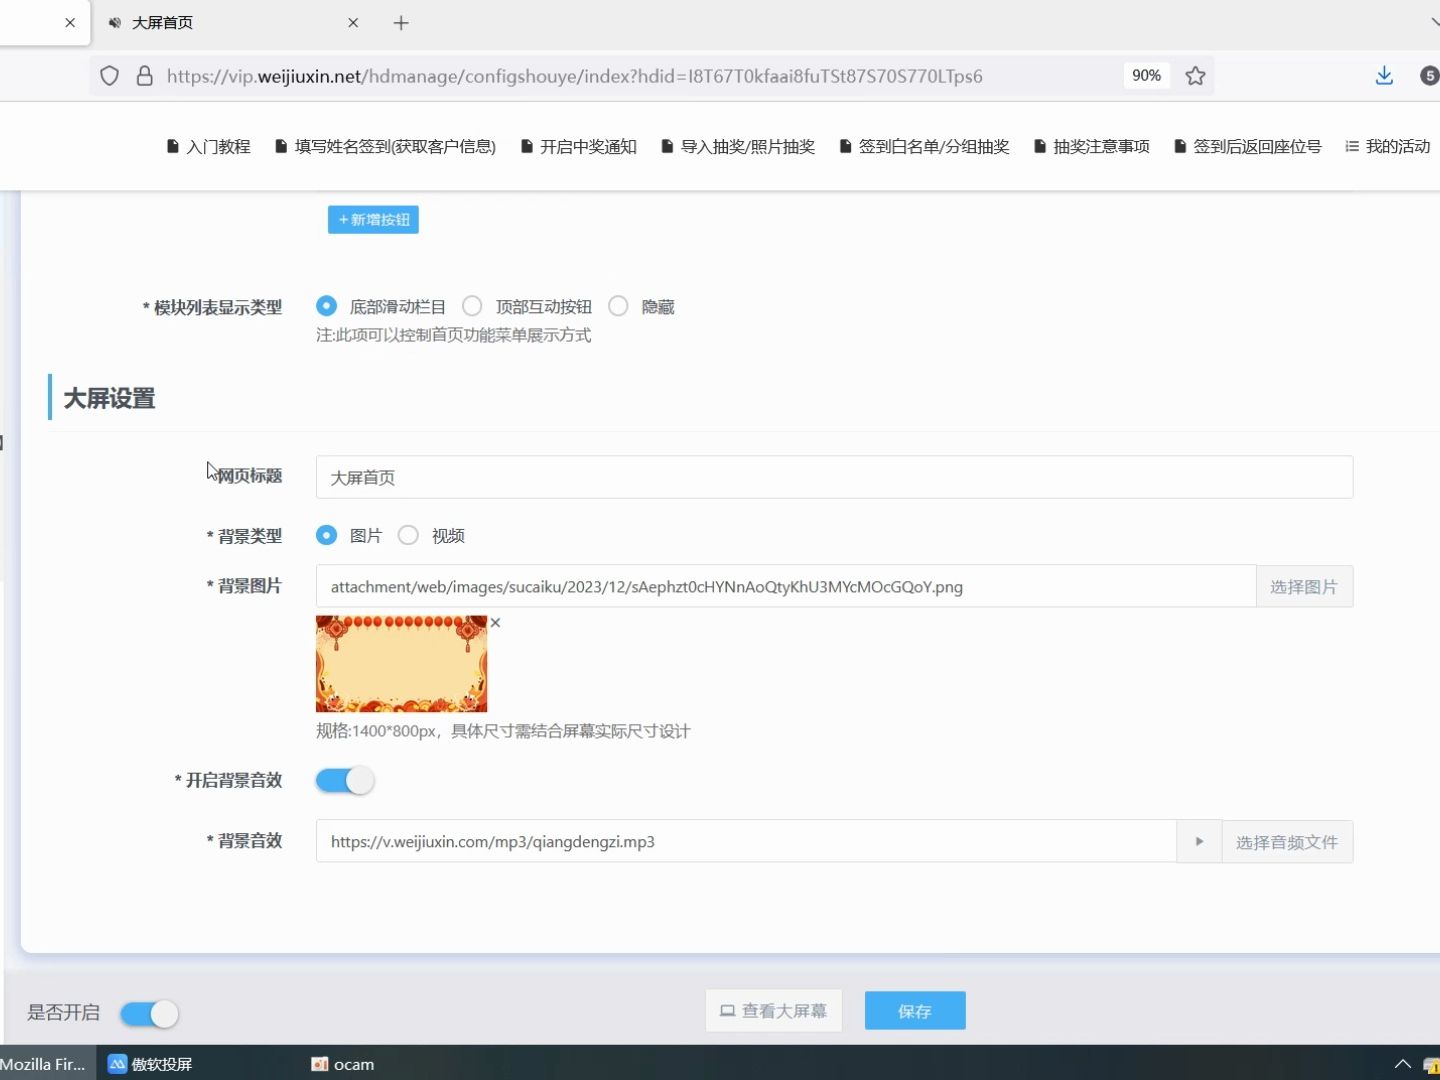Click the privacy shield icon in address bar
The image size is (1440, 1080).
109,75
